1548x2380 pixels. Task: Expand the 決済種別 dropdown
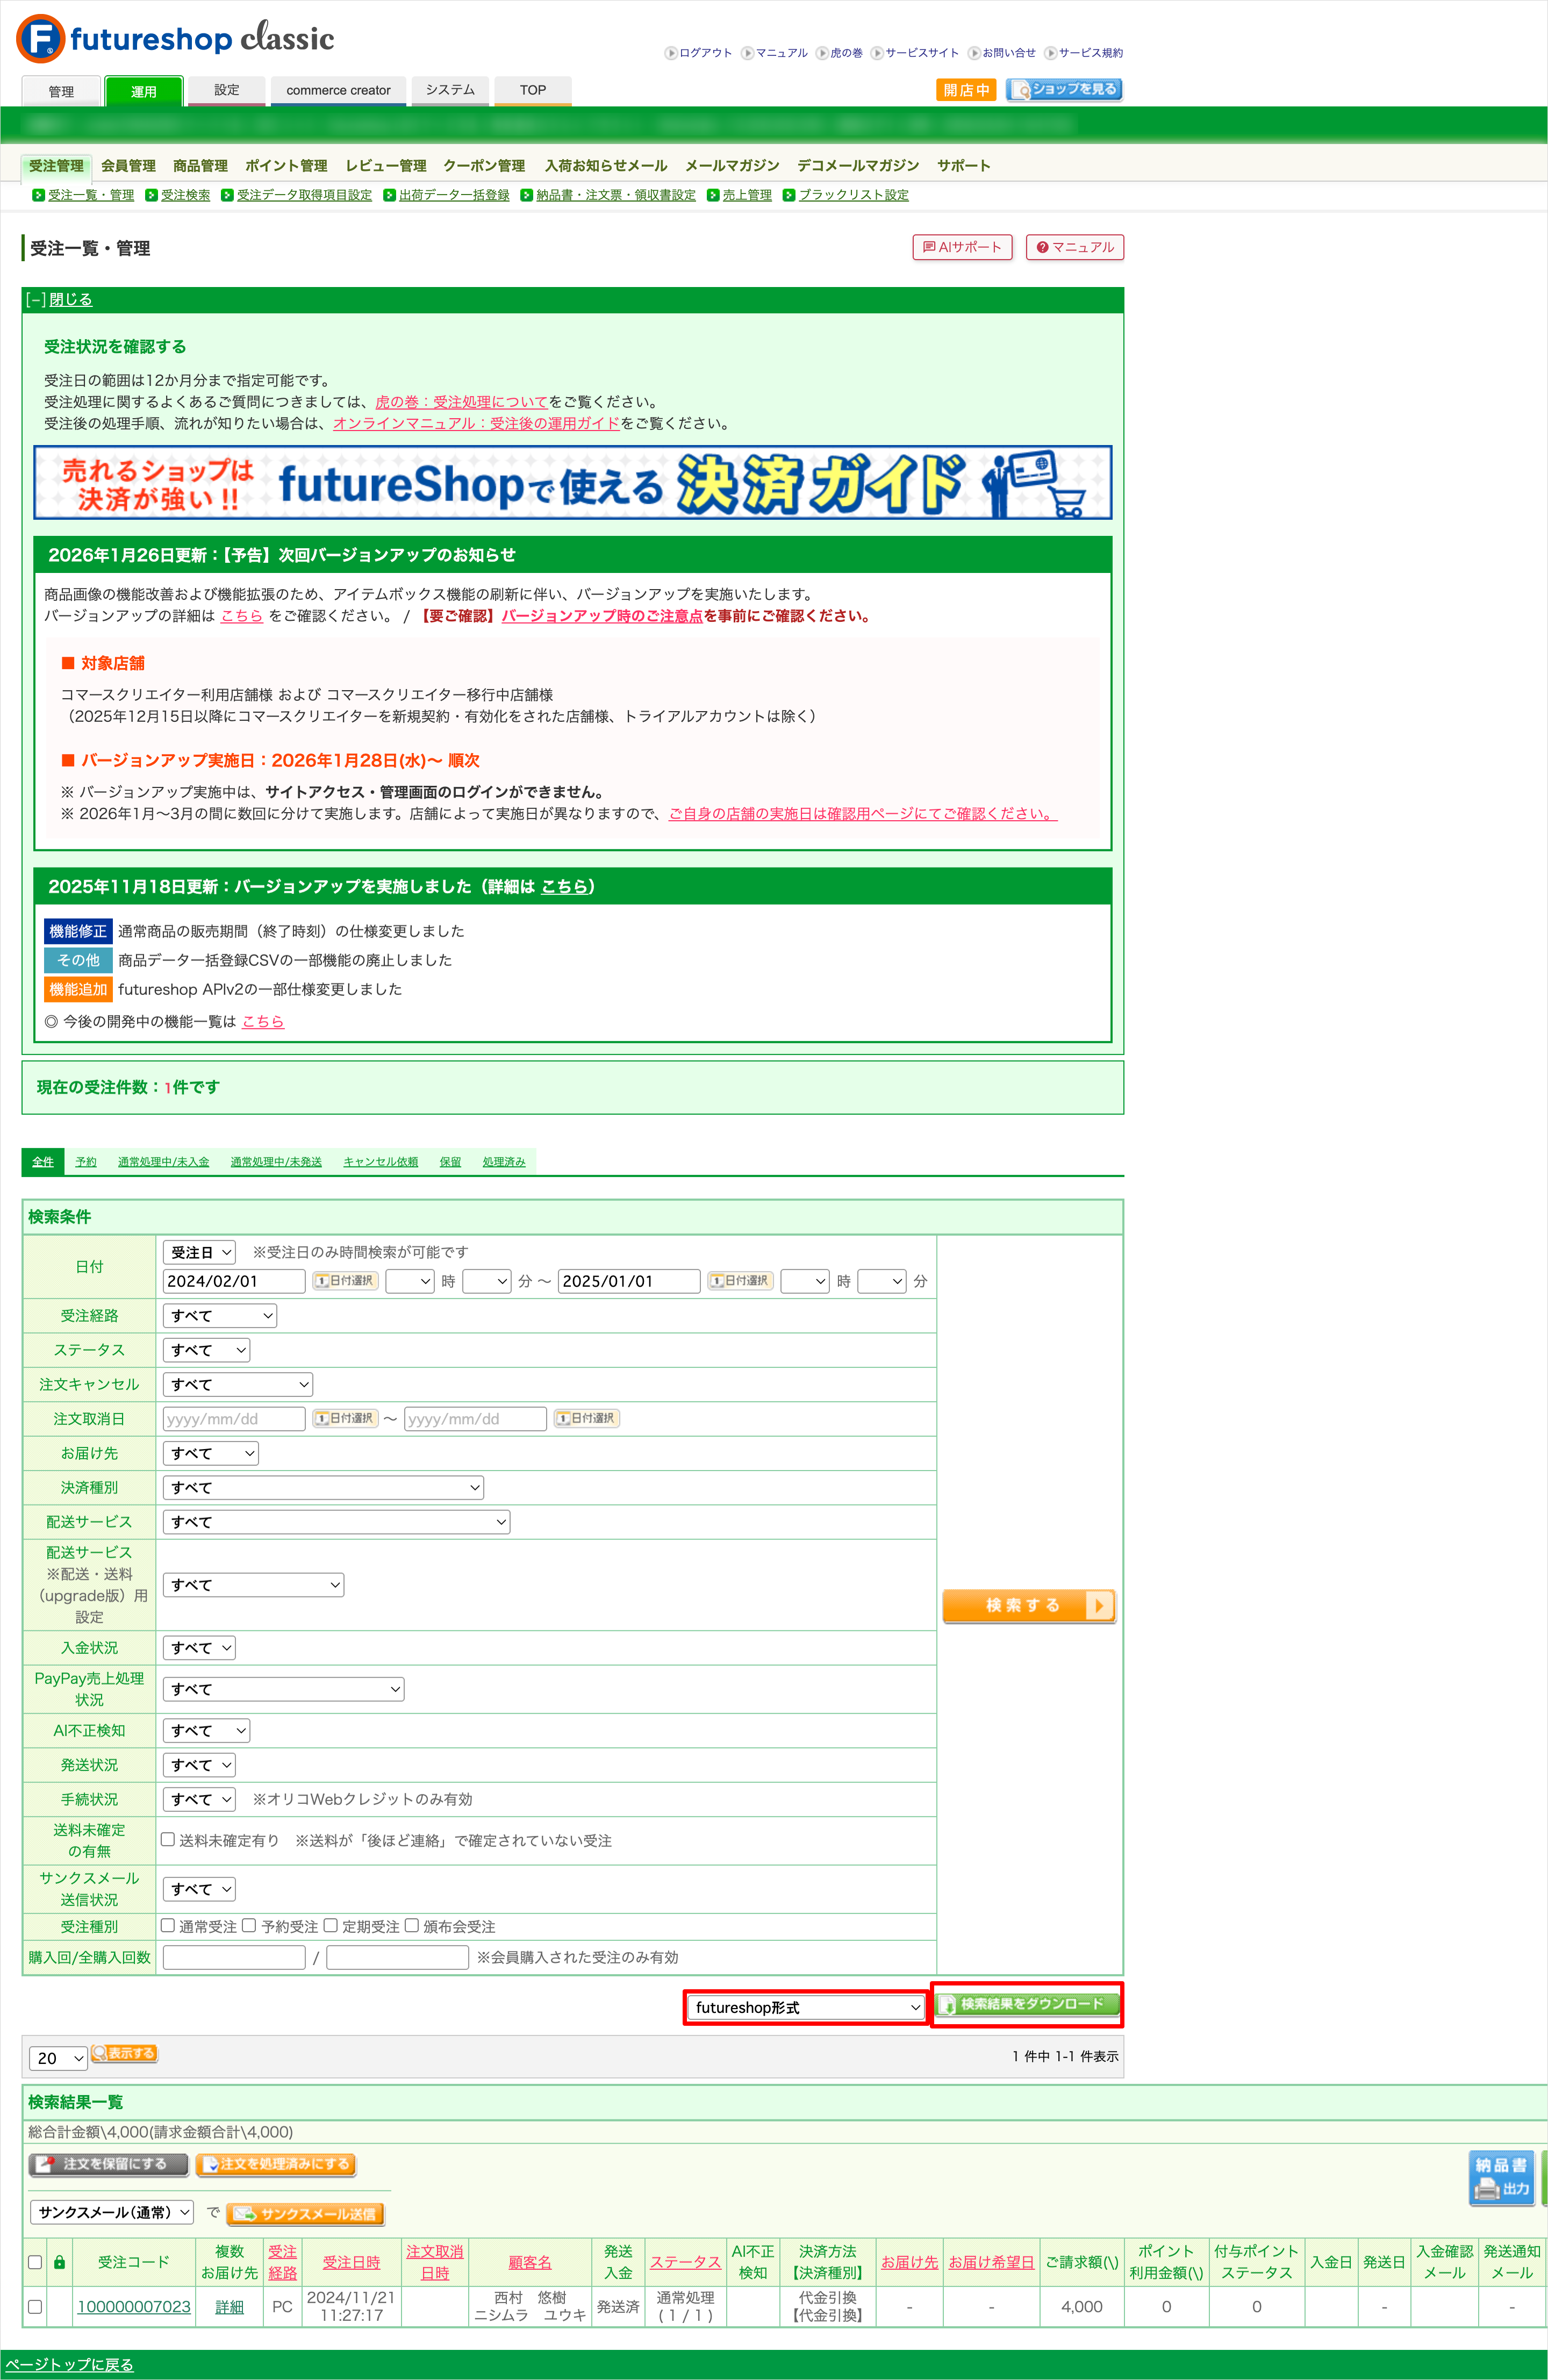pos(323,1487)
